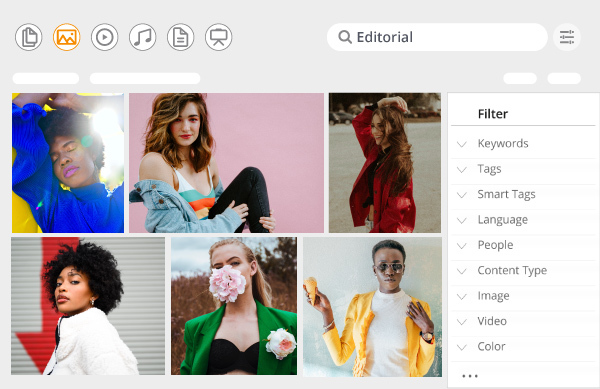
Task: Open the yellow jacket ice cream photo
Action: click(x=372, y=307)
